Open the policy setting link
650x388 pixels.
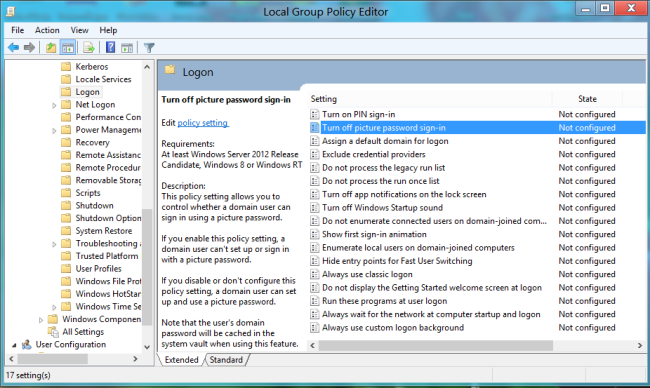[x=203, y=123]
